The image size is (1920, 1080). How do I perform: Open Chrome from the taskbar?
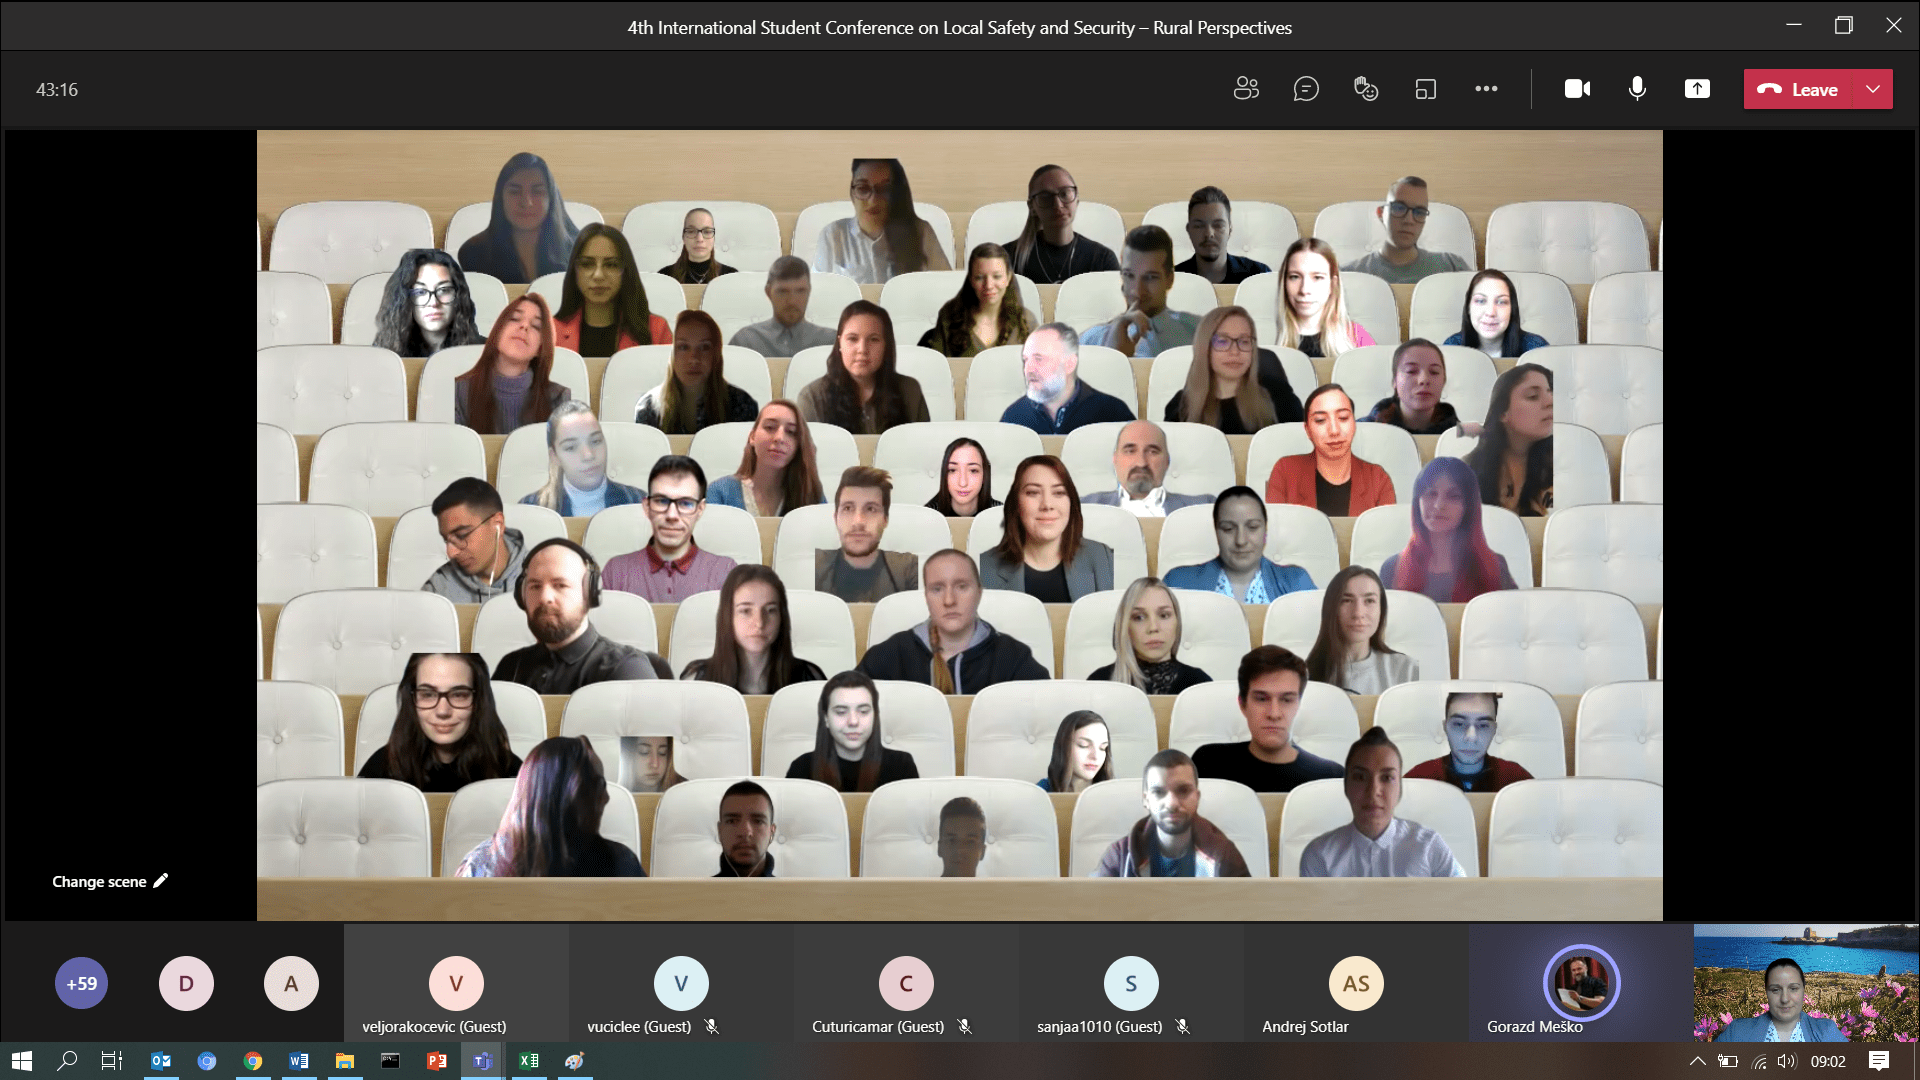pos(253,1061)
